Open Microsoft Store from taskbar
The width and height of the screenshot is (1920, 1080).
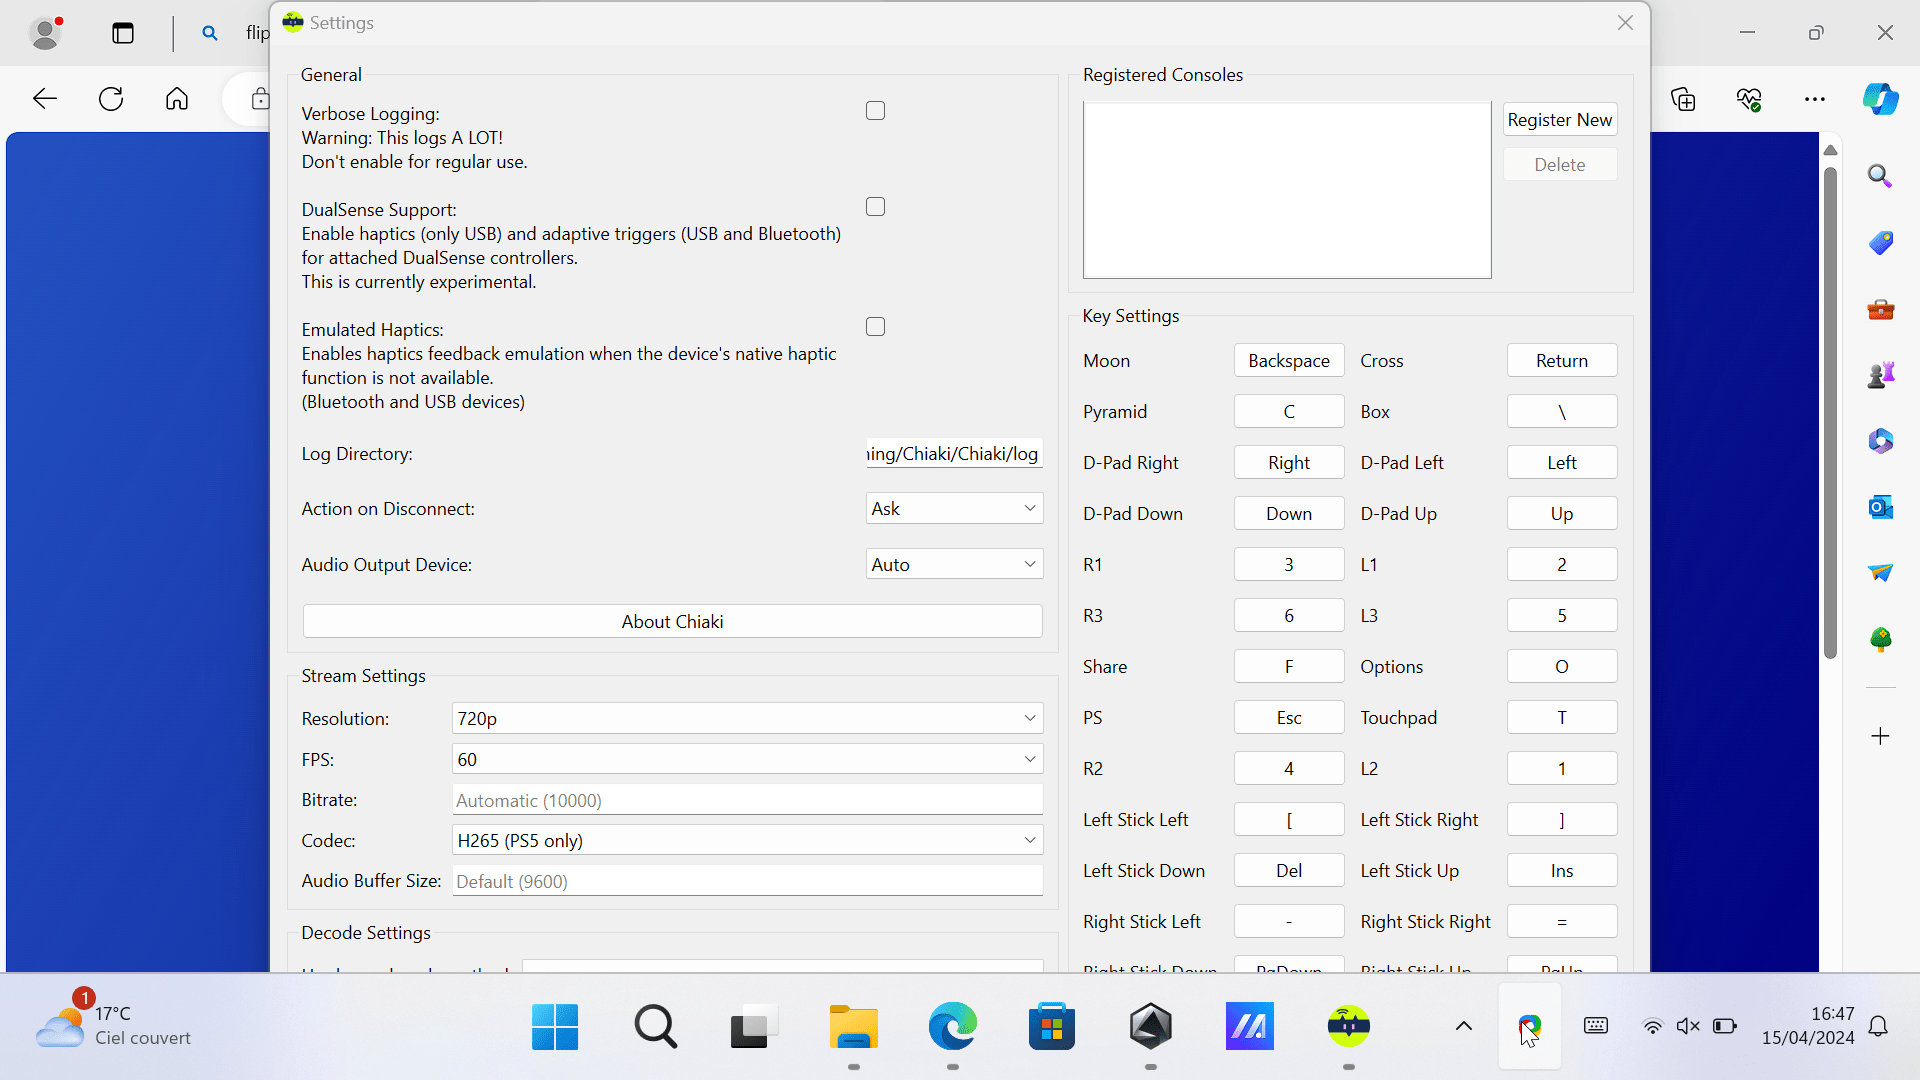(1052, 1026)
